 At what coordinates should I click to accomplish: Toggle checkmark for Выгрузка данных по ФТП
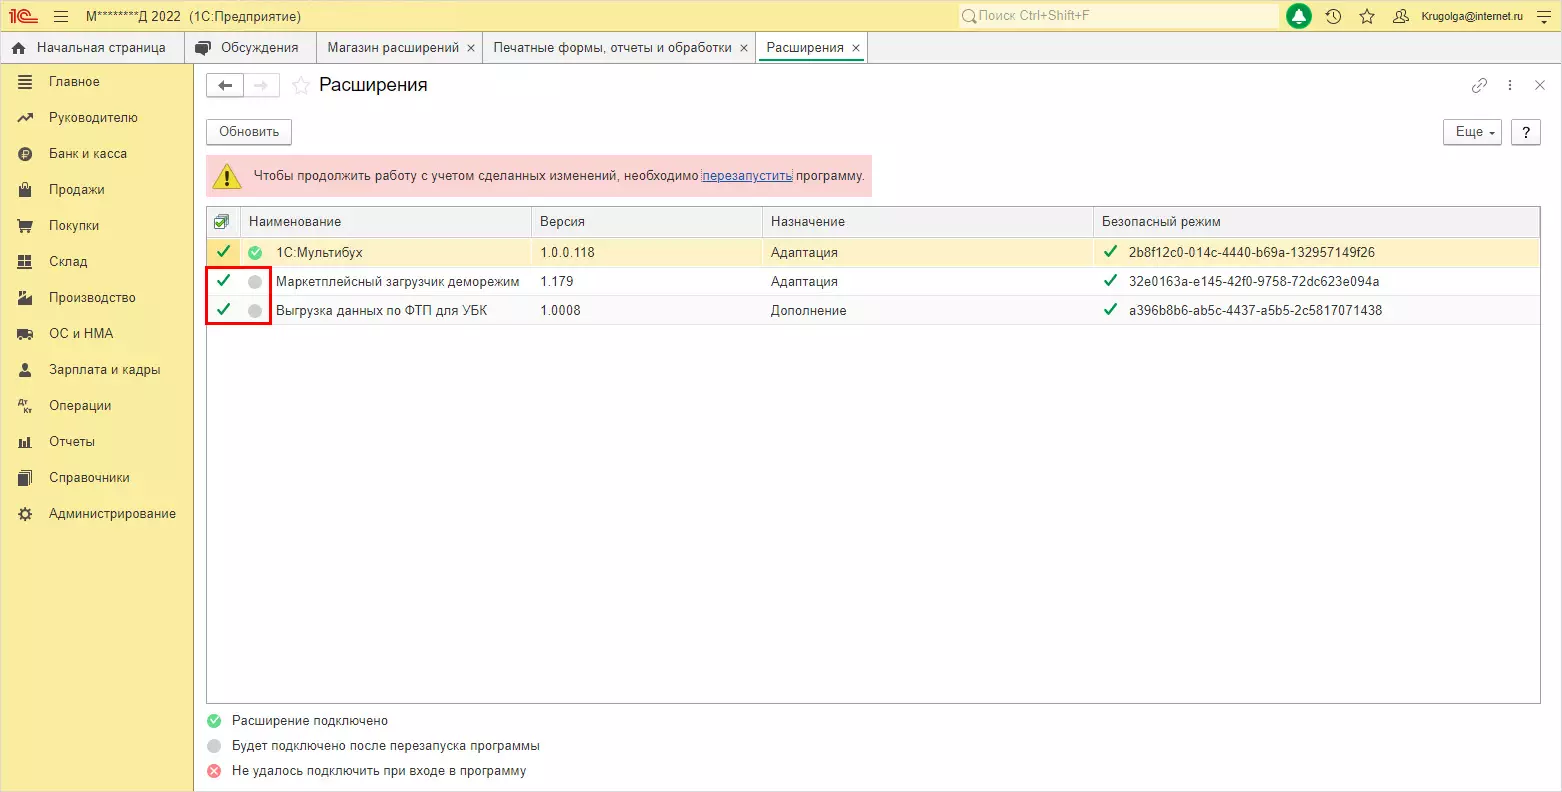pos(223,310)
